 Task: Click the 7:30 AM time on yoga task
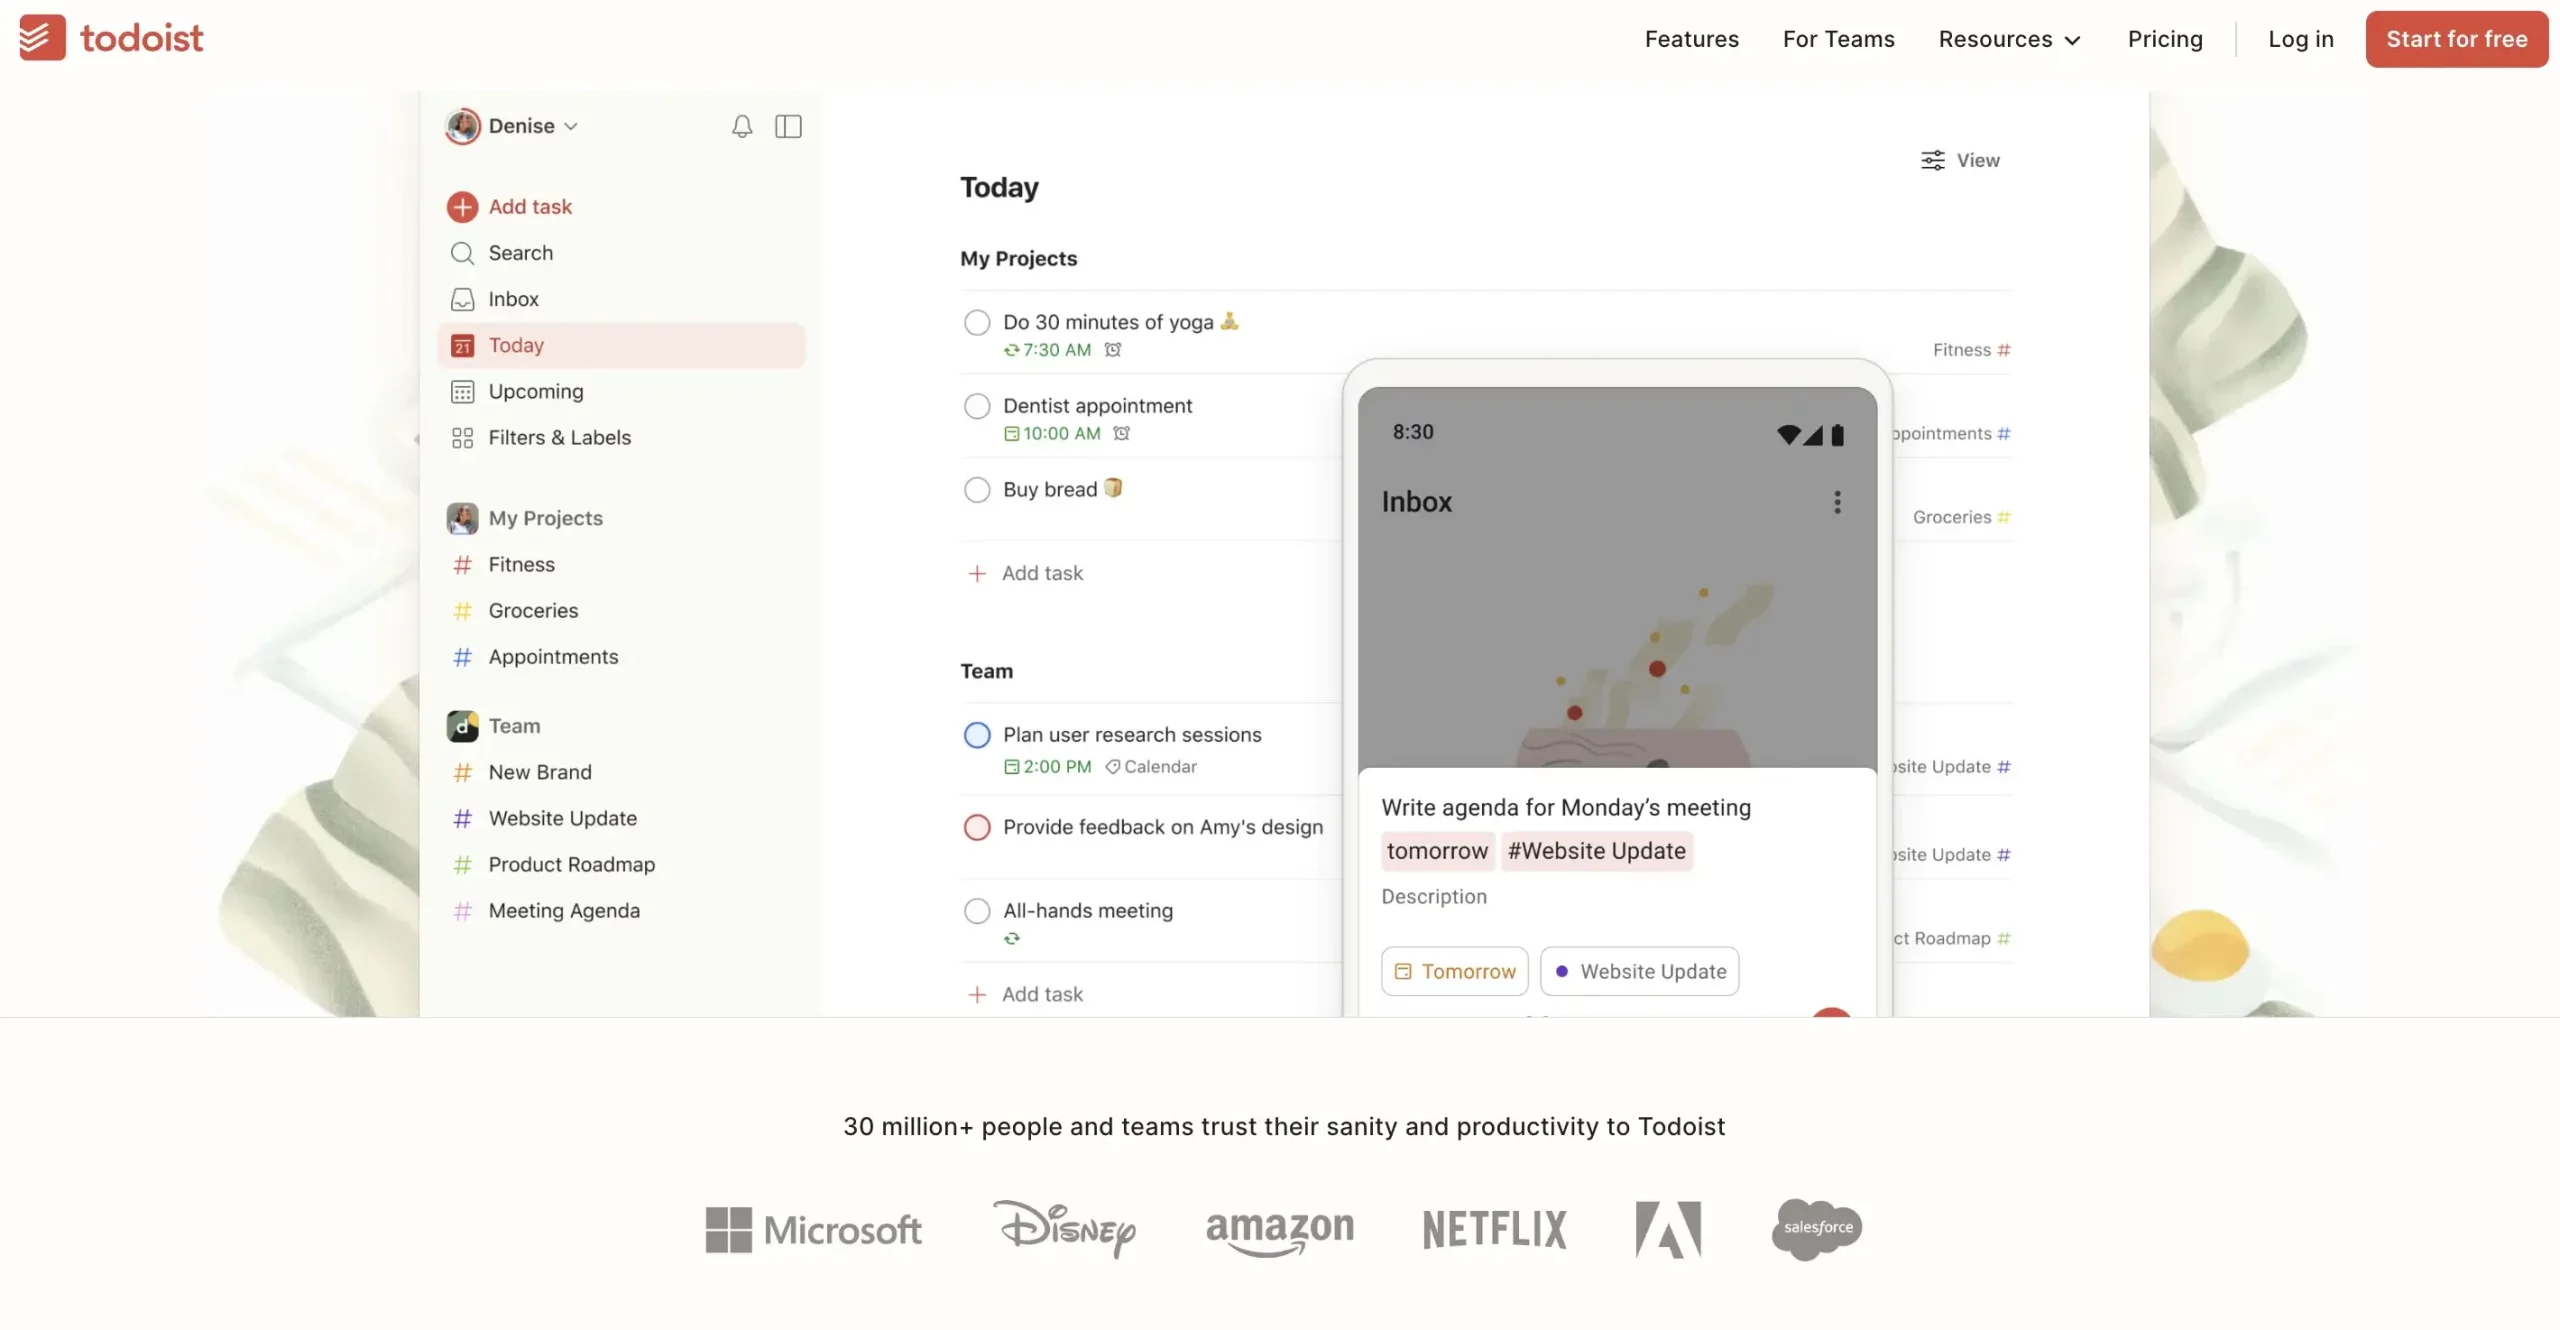click(1056, 350)
